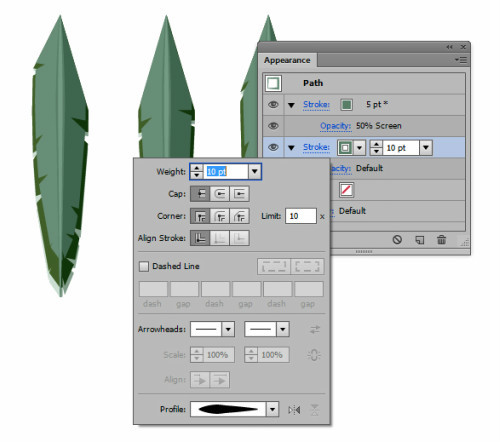Select the Projecting Cap icon

pyautogui.click(x=239, y=194)
